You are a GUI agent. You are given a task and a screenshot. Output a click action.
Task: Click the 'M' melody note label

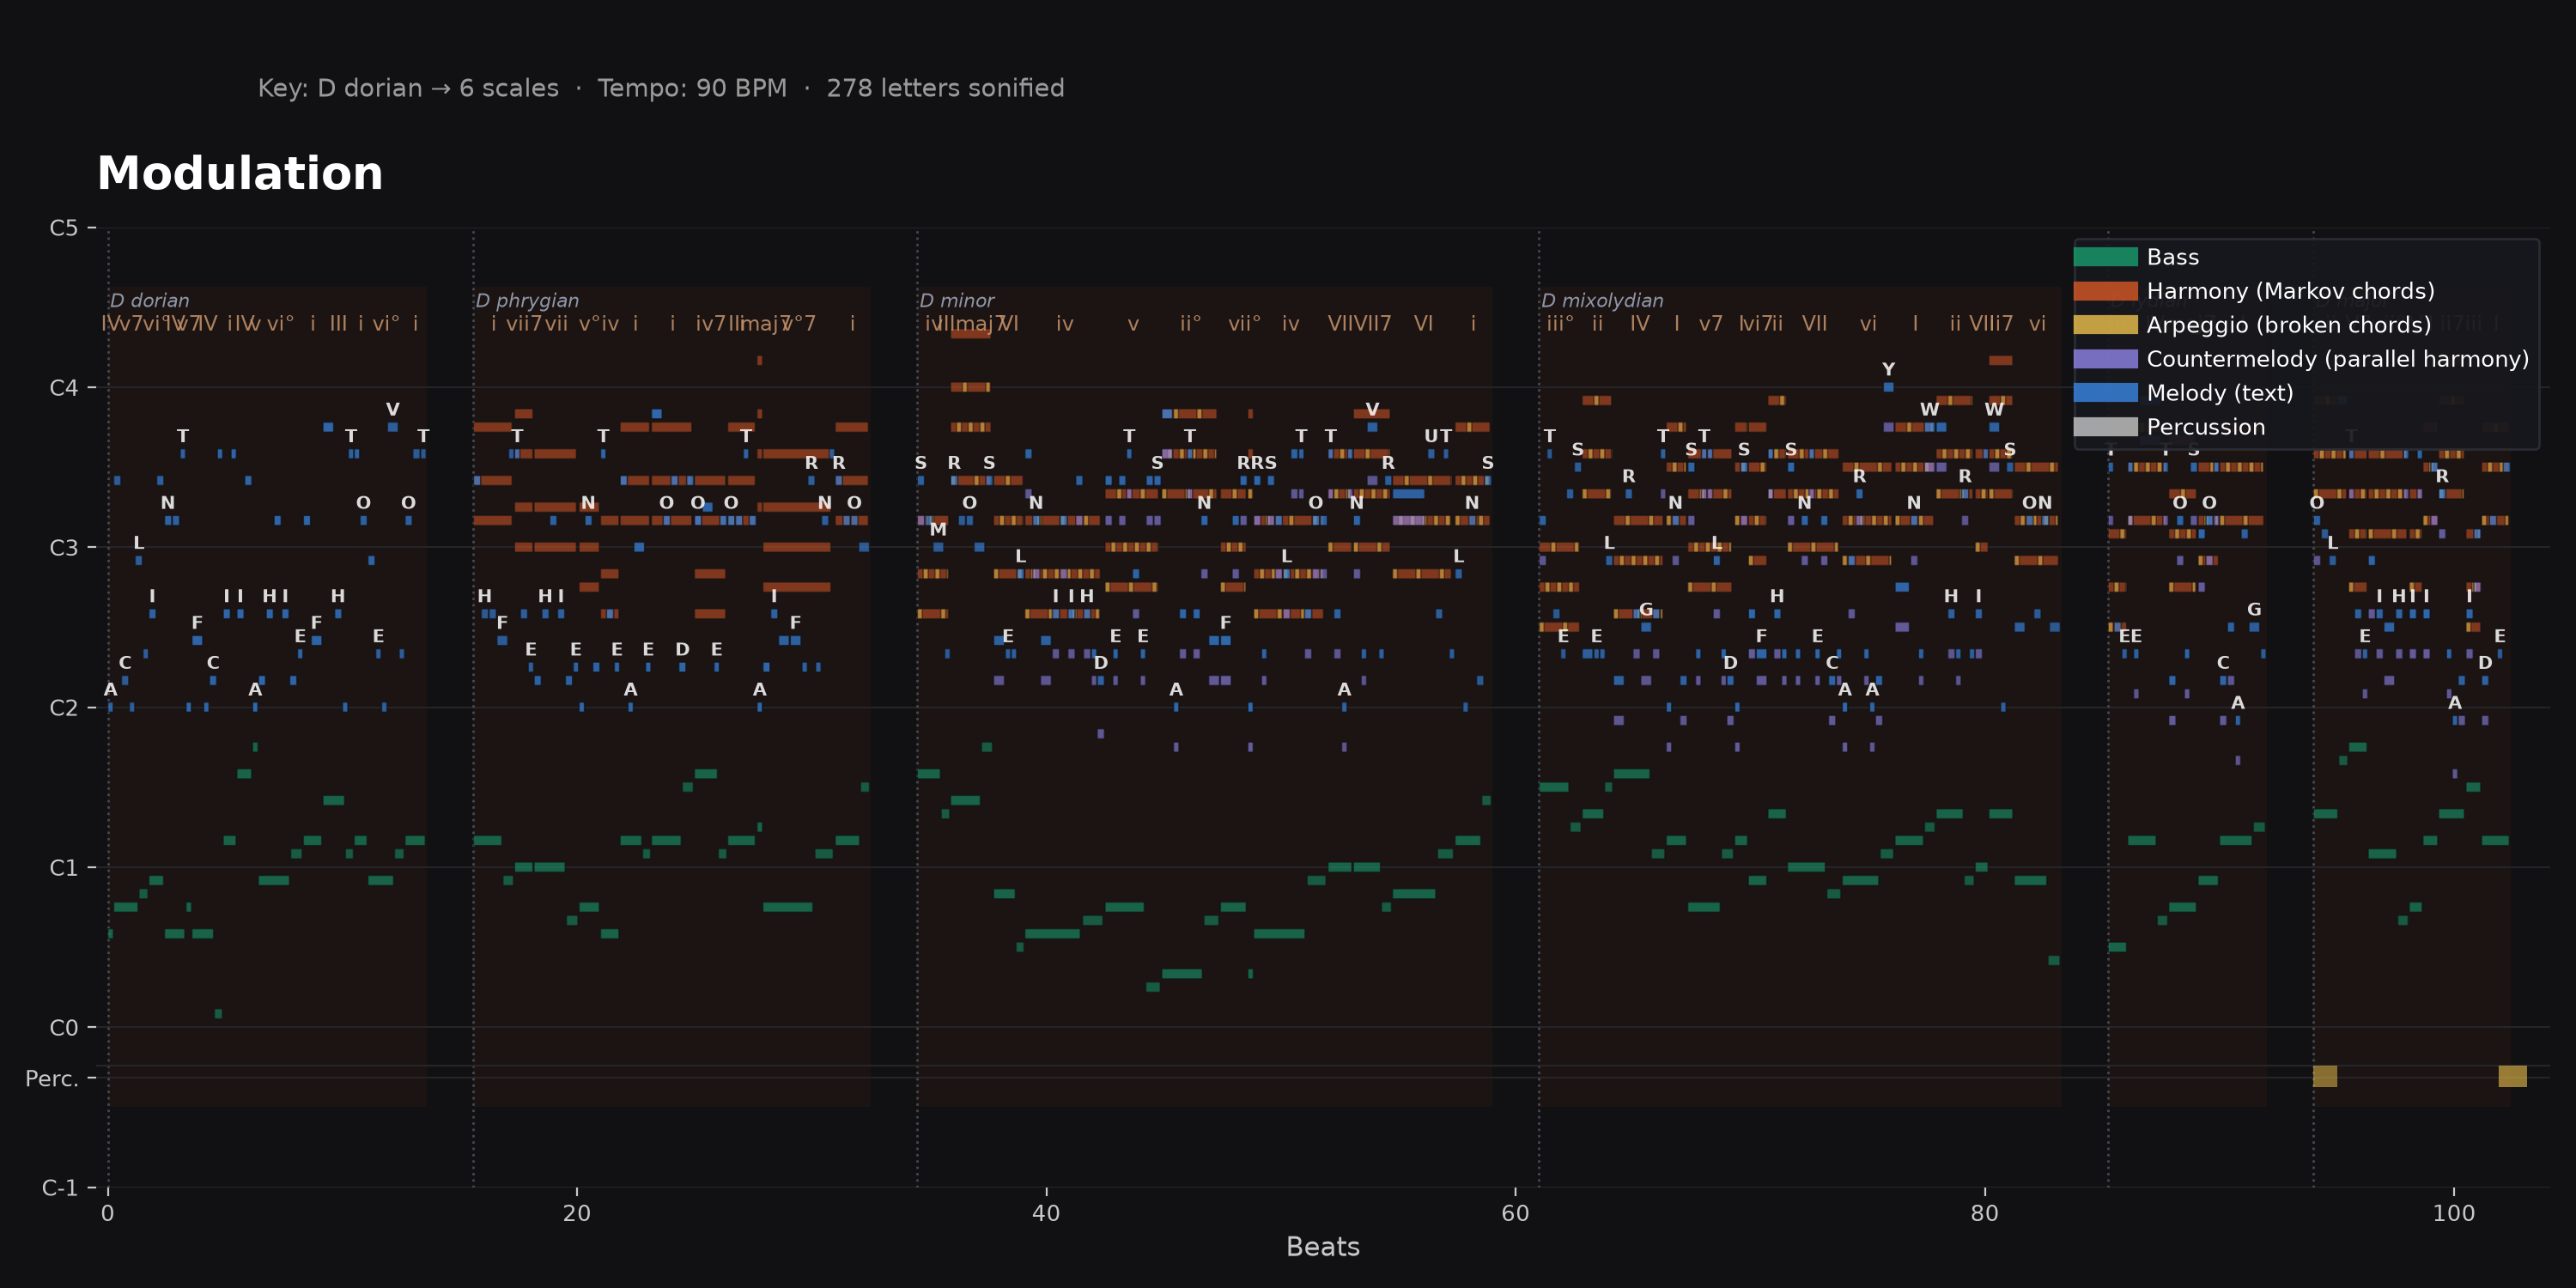point(938,529)
